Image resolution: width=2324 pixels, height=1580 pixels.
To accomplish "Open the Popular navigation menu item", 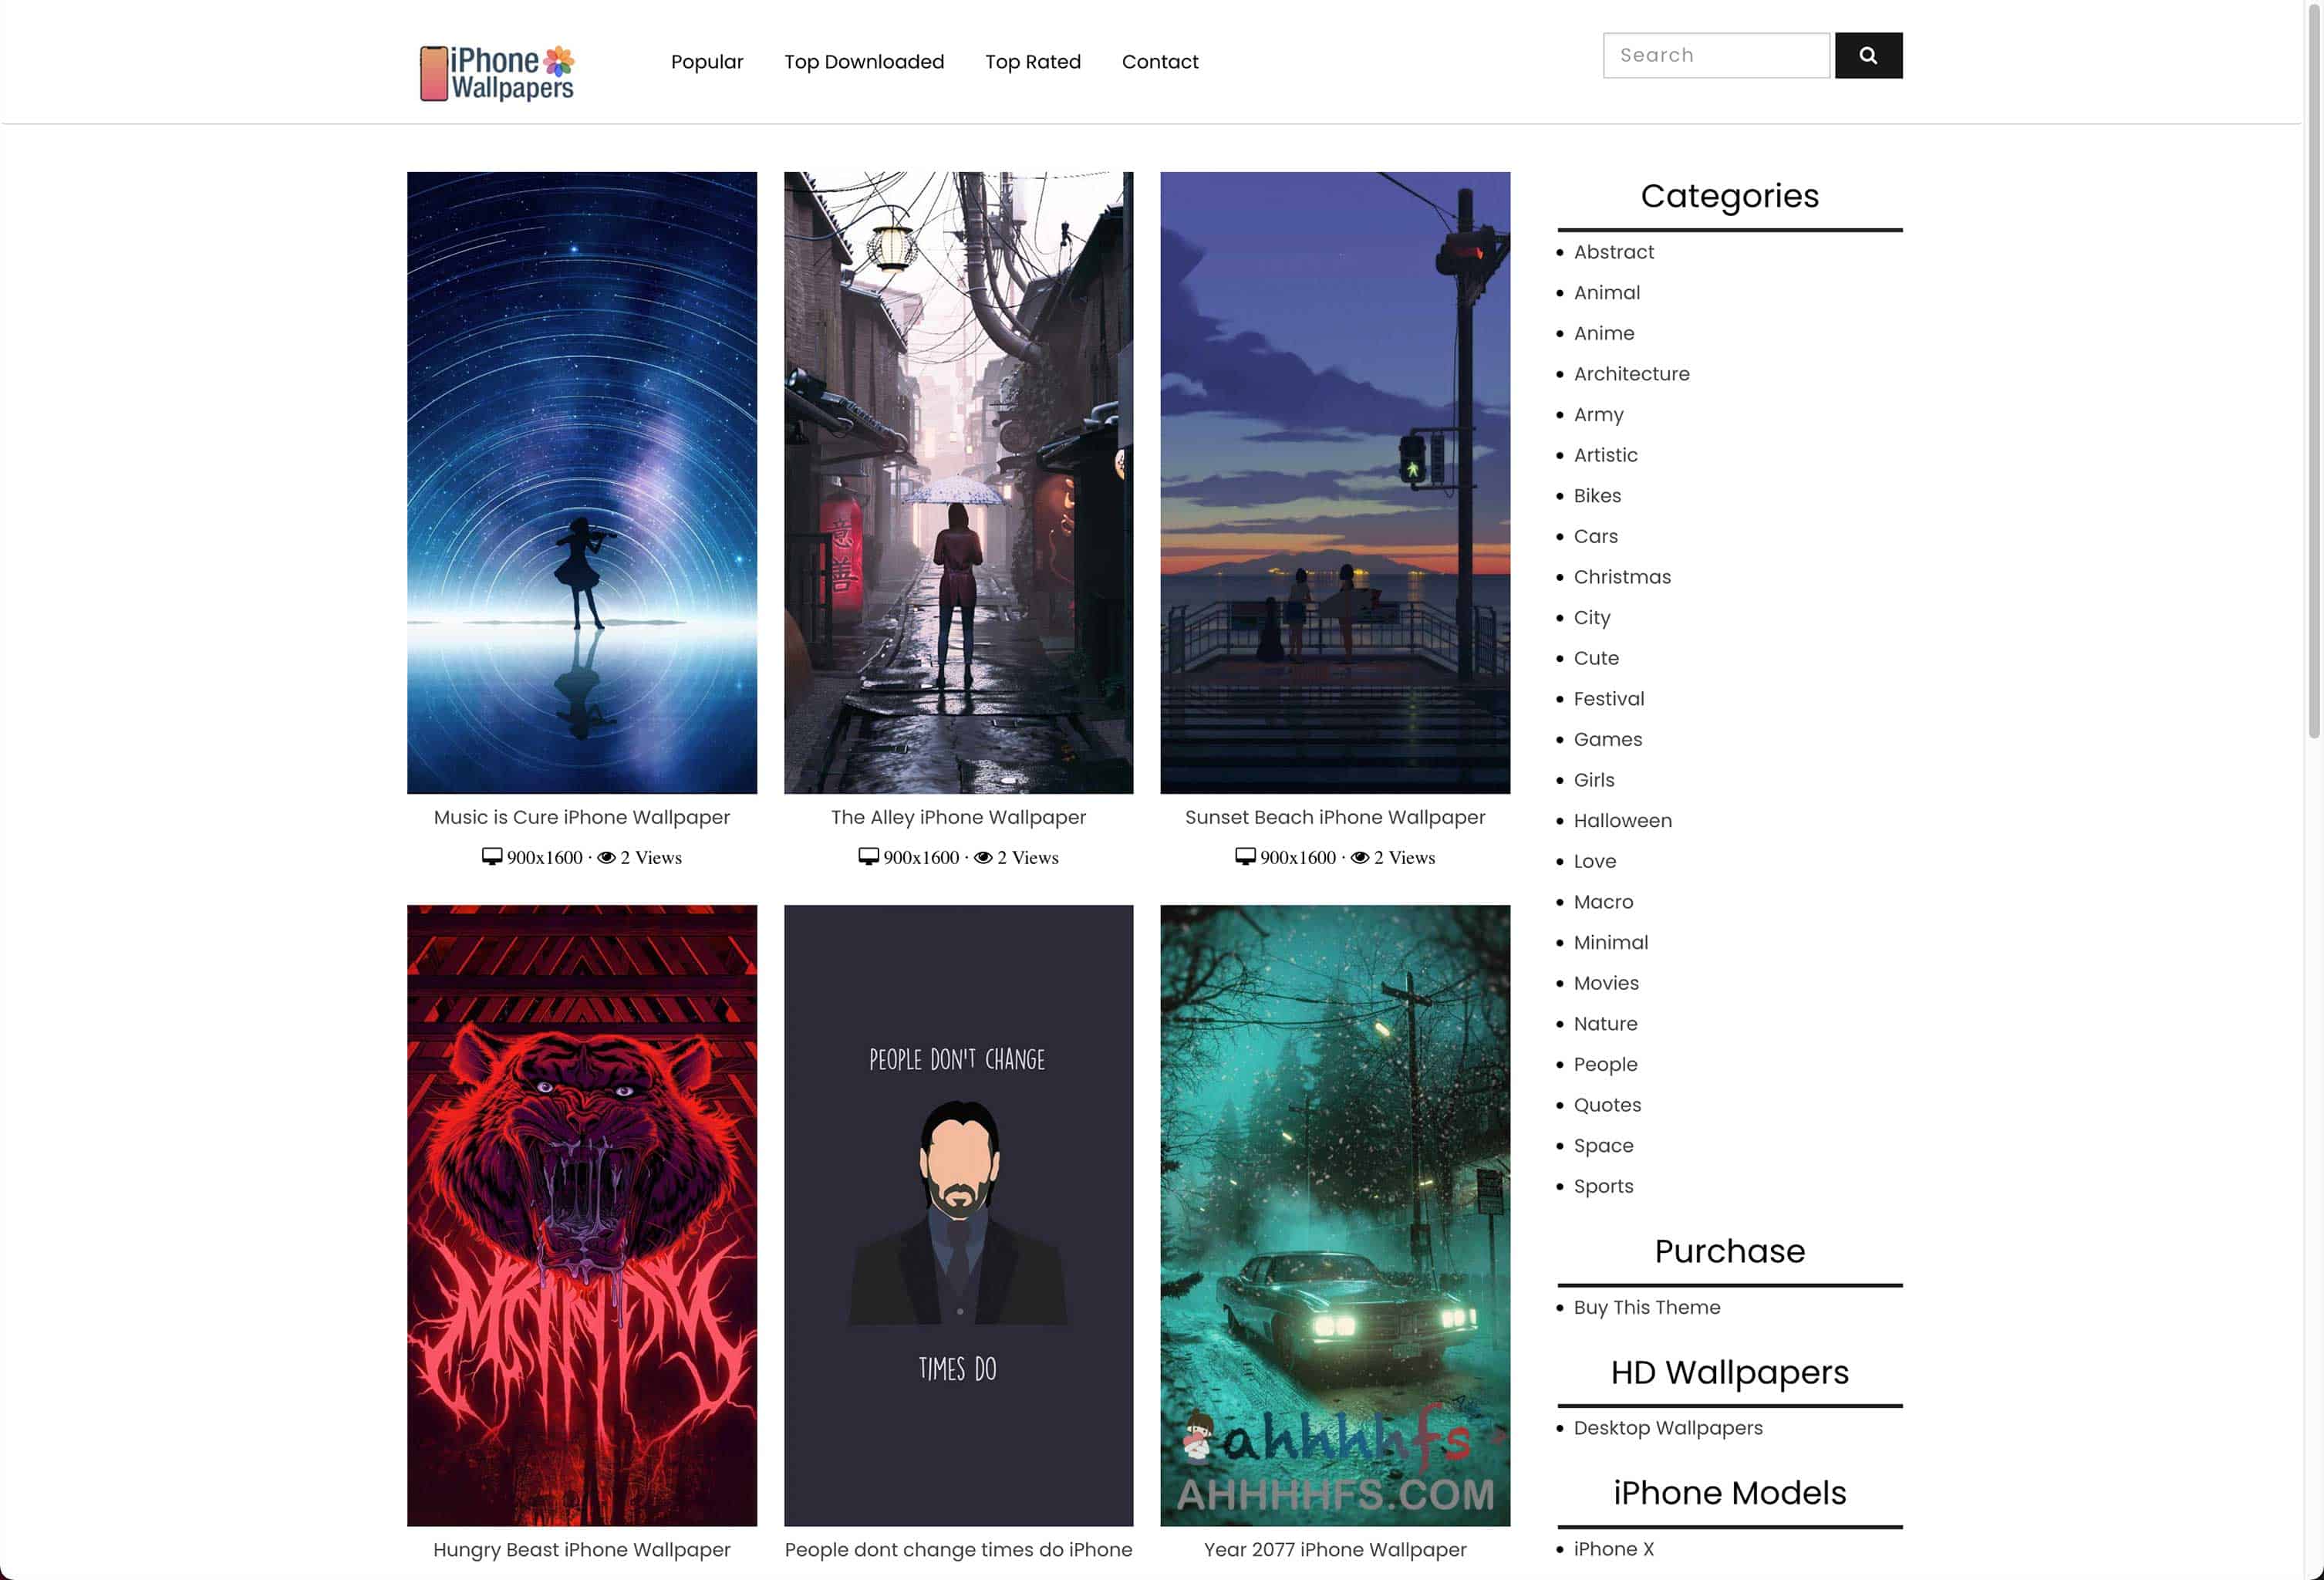I will pyautogui.click(x=707, y=62).
